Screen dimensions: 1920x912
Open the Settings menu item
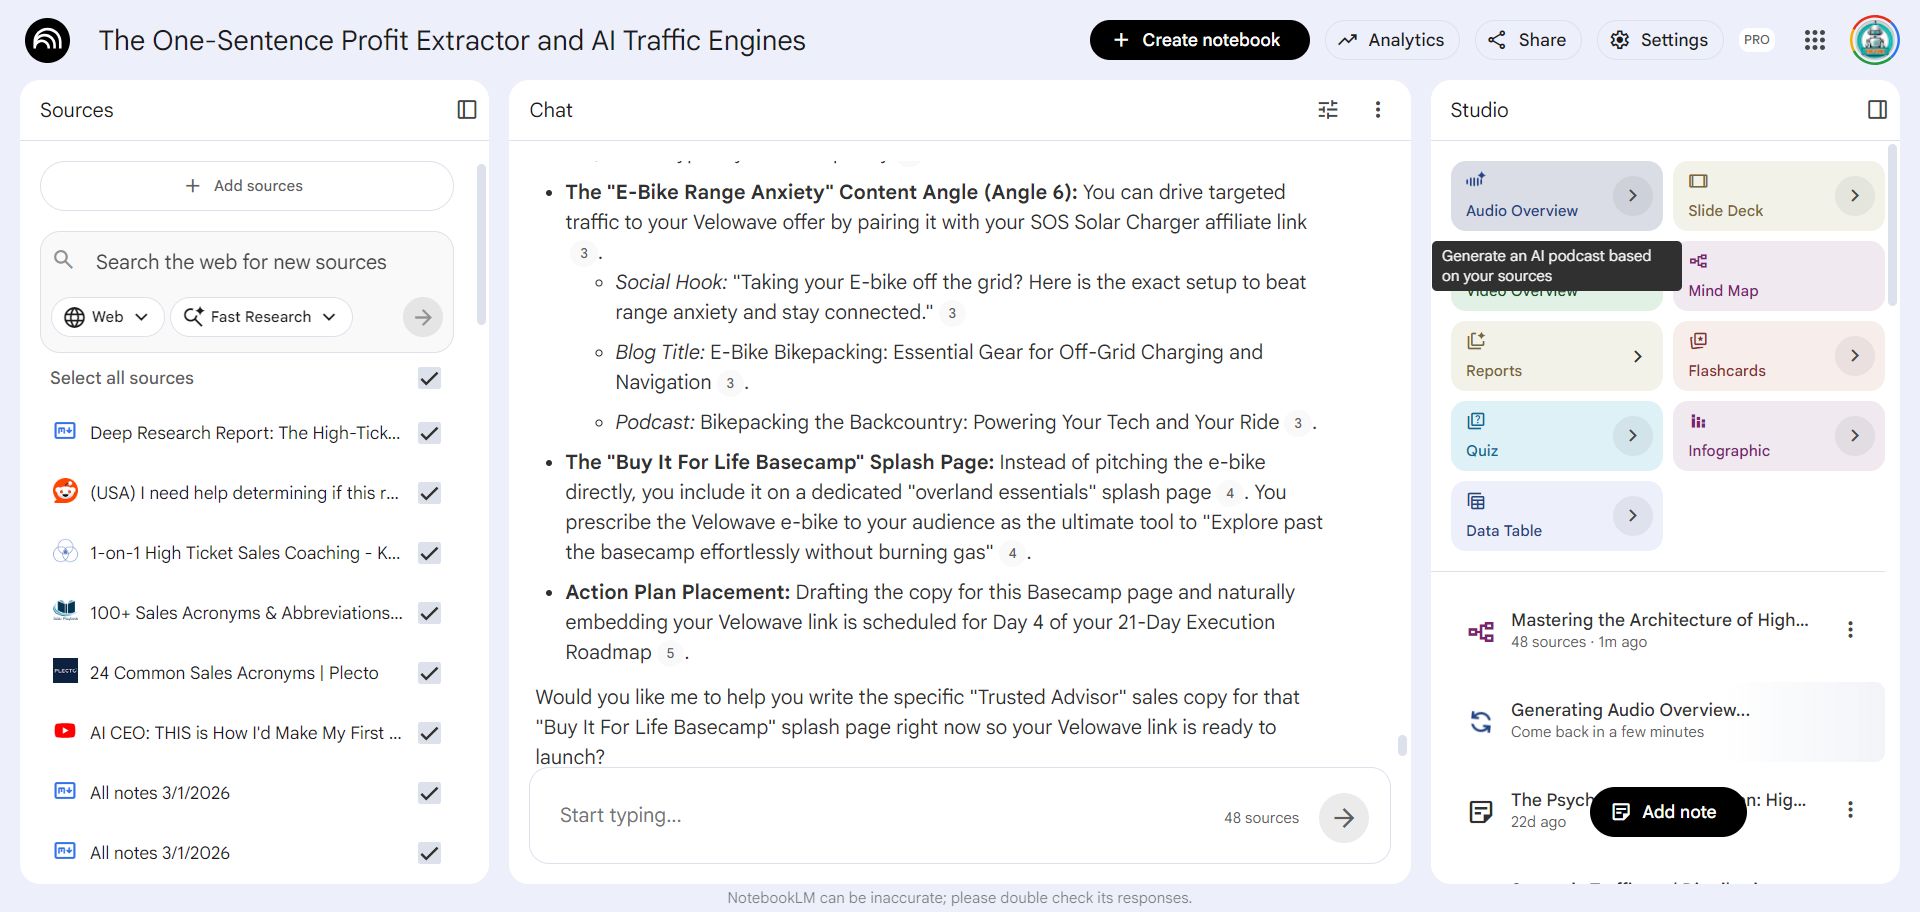point(1659,40)
